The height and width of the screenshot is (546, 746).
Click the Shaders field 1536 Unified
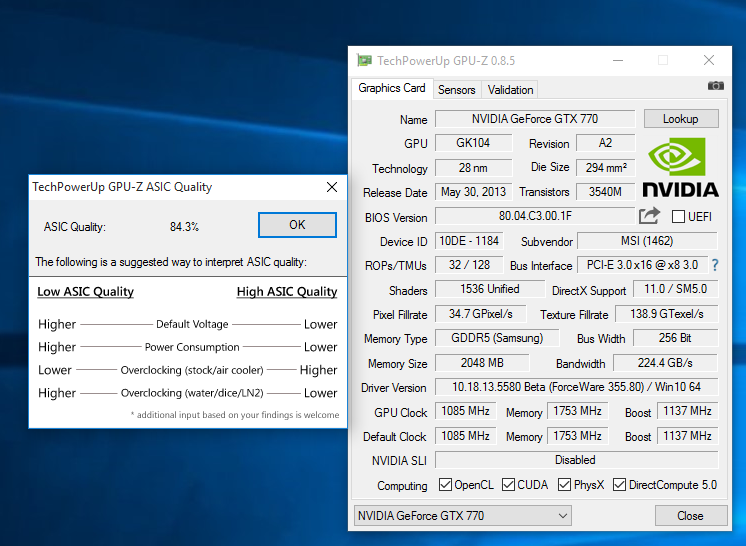(490, 289)
